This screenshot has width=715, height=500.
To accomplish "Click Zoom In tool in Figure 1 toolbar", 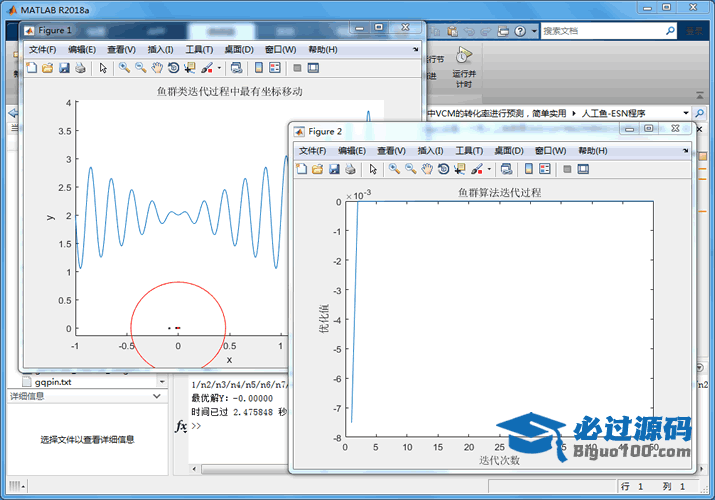I will click(124, 68).
